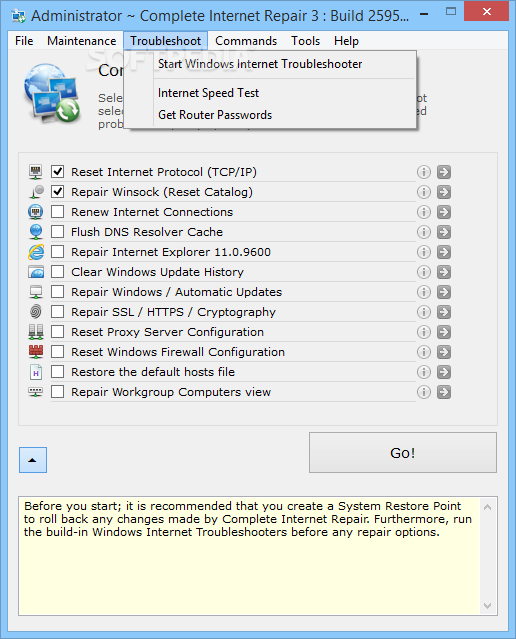
Task: Check Reset Proxy Server Configuration
Action: [57, 332]
